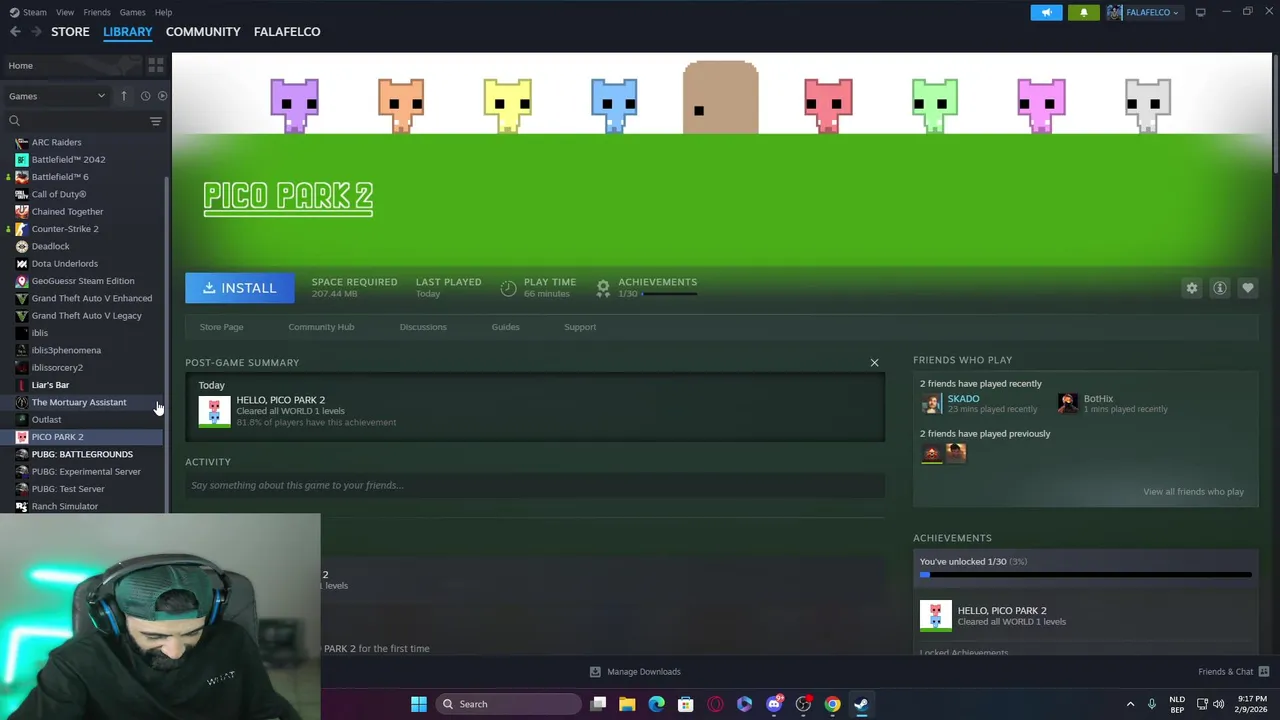Viewport: 1280px width, 720px height.
Task: Open Windows Start menu
Action: [x=419, y=704]
